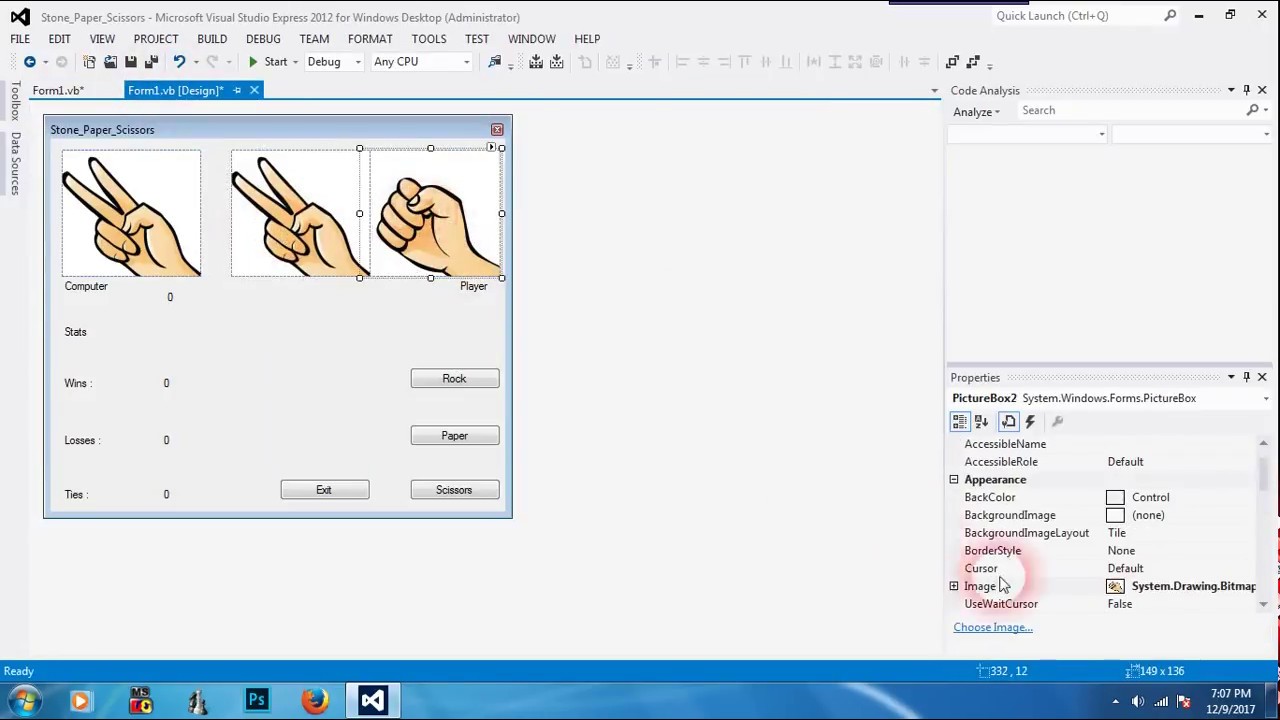Open the Start button dropdown arrow
Screen dimensions: 1280x720
pos(296,62)
